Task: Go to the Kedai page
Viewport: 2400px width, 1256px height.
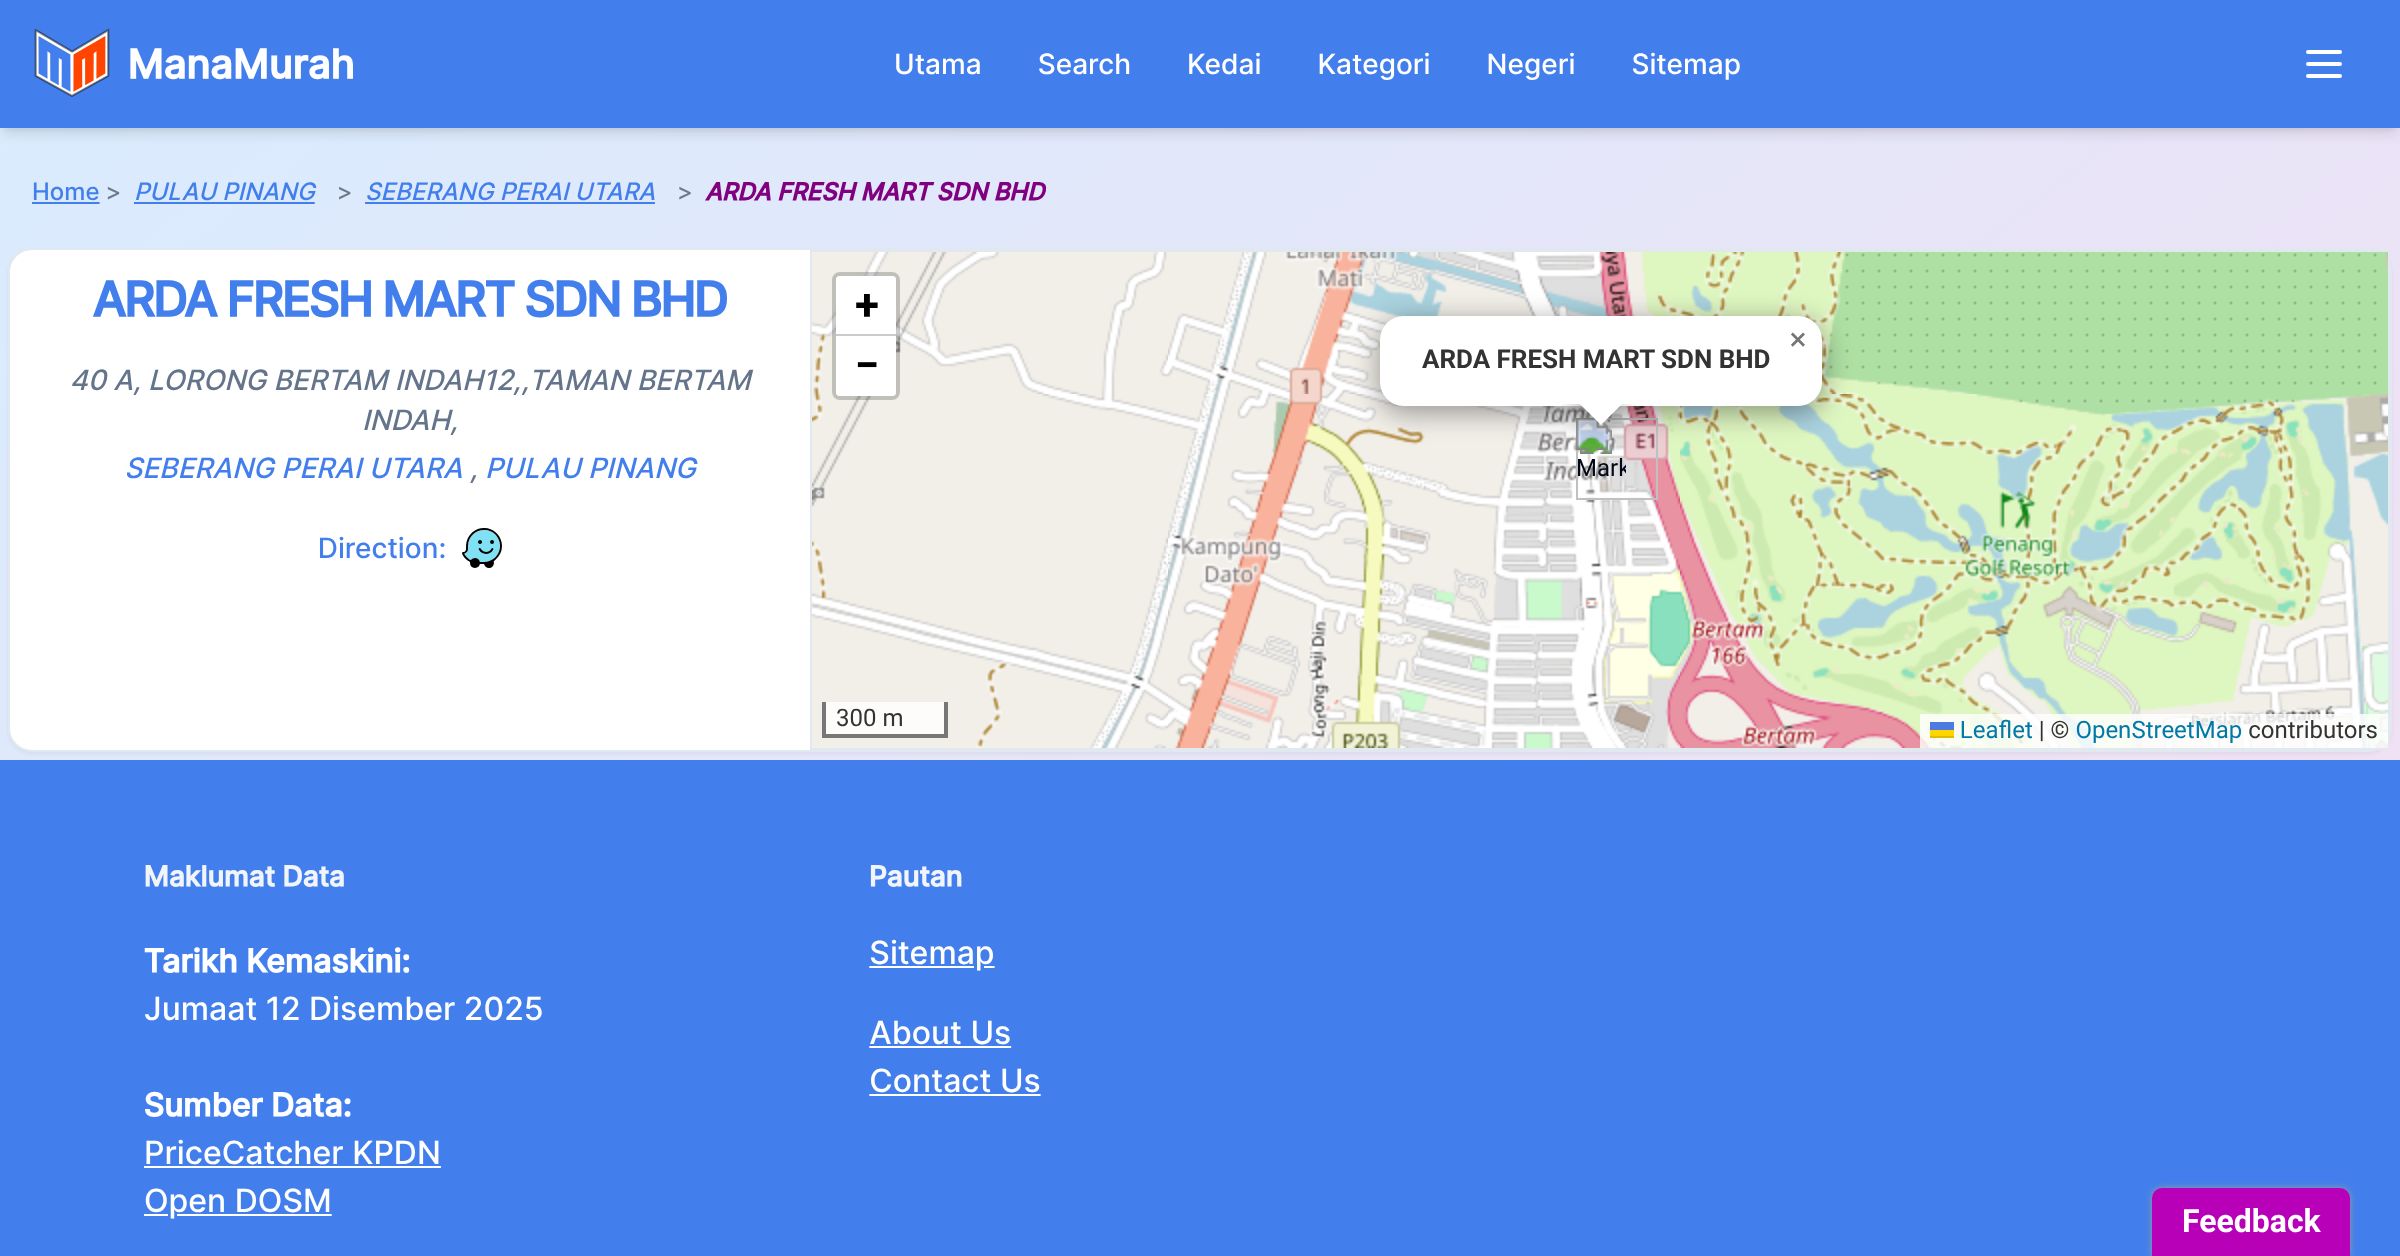Action: [1223, 64]
